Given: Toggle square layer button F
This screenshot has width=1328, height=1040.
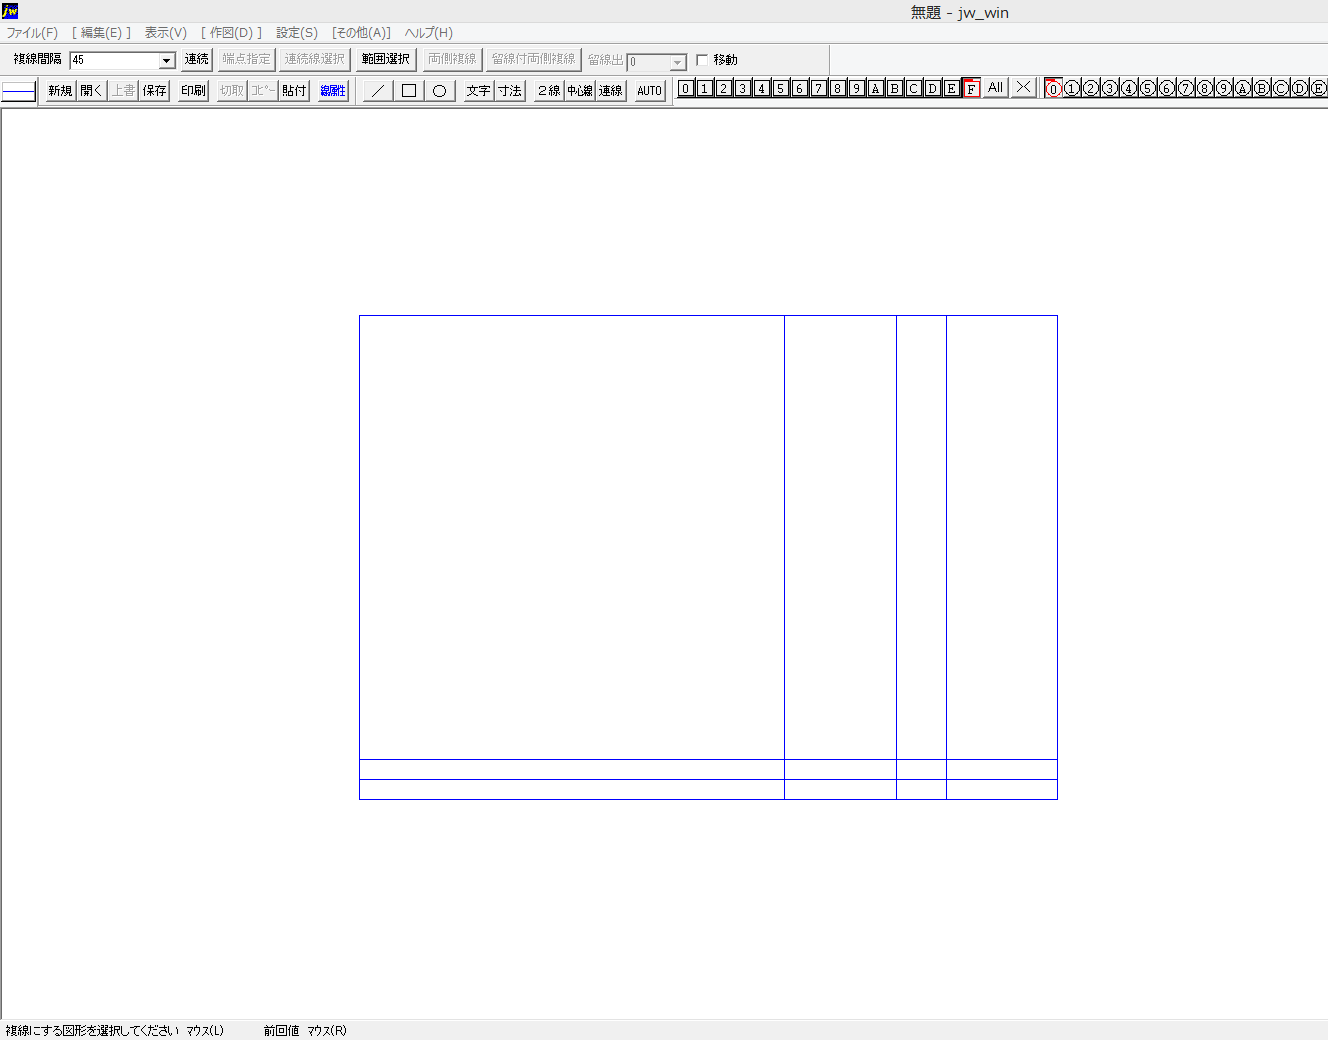Looking at the screenshot, I should pyautogui.click(x=970, y=89).
